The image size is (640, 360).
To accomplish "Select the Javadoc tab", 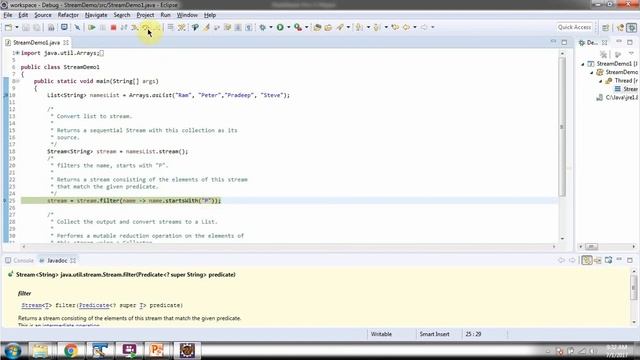I will click(x=57, y=260).
